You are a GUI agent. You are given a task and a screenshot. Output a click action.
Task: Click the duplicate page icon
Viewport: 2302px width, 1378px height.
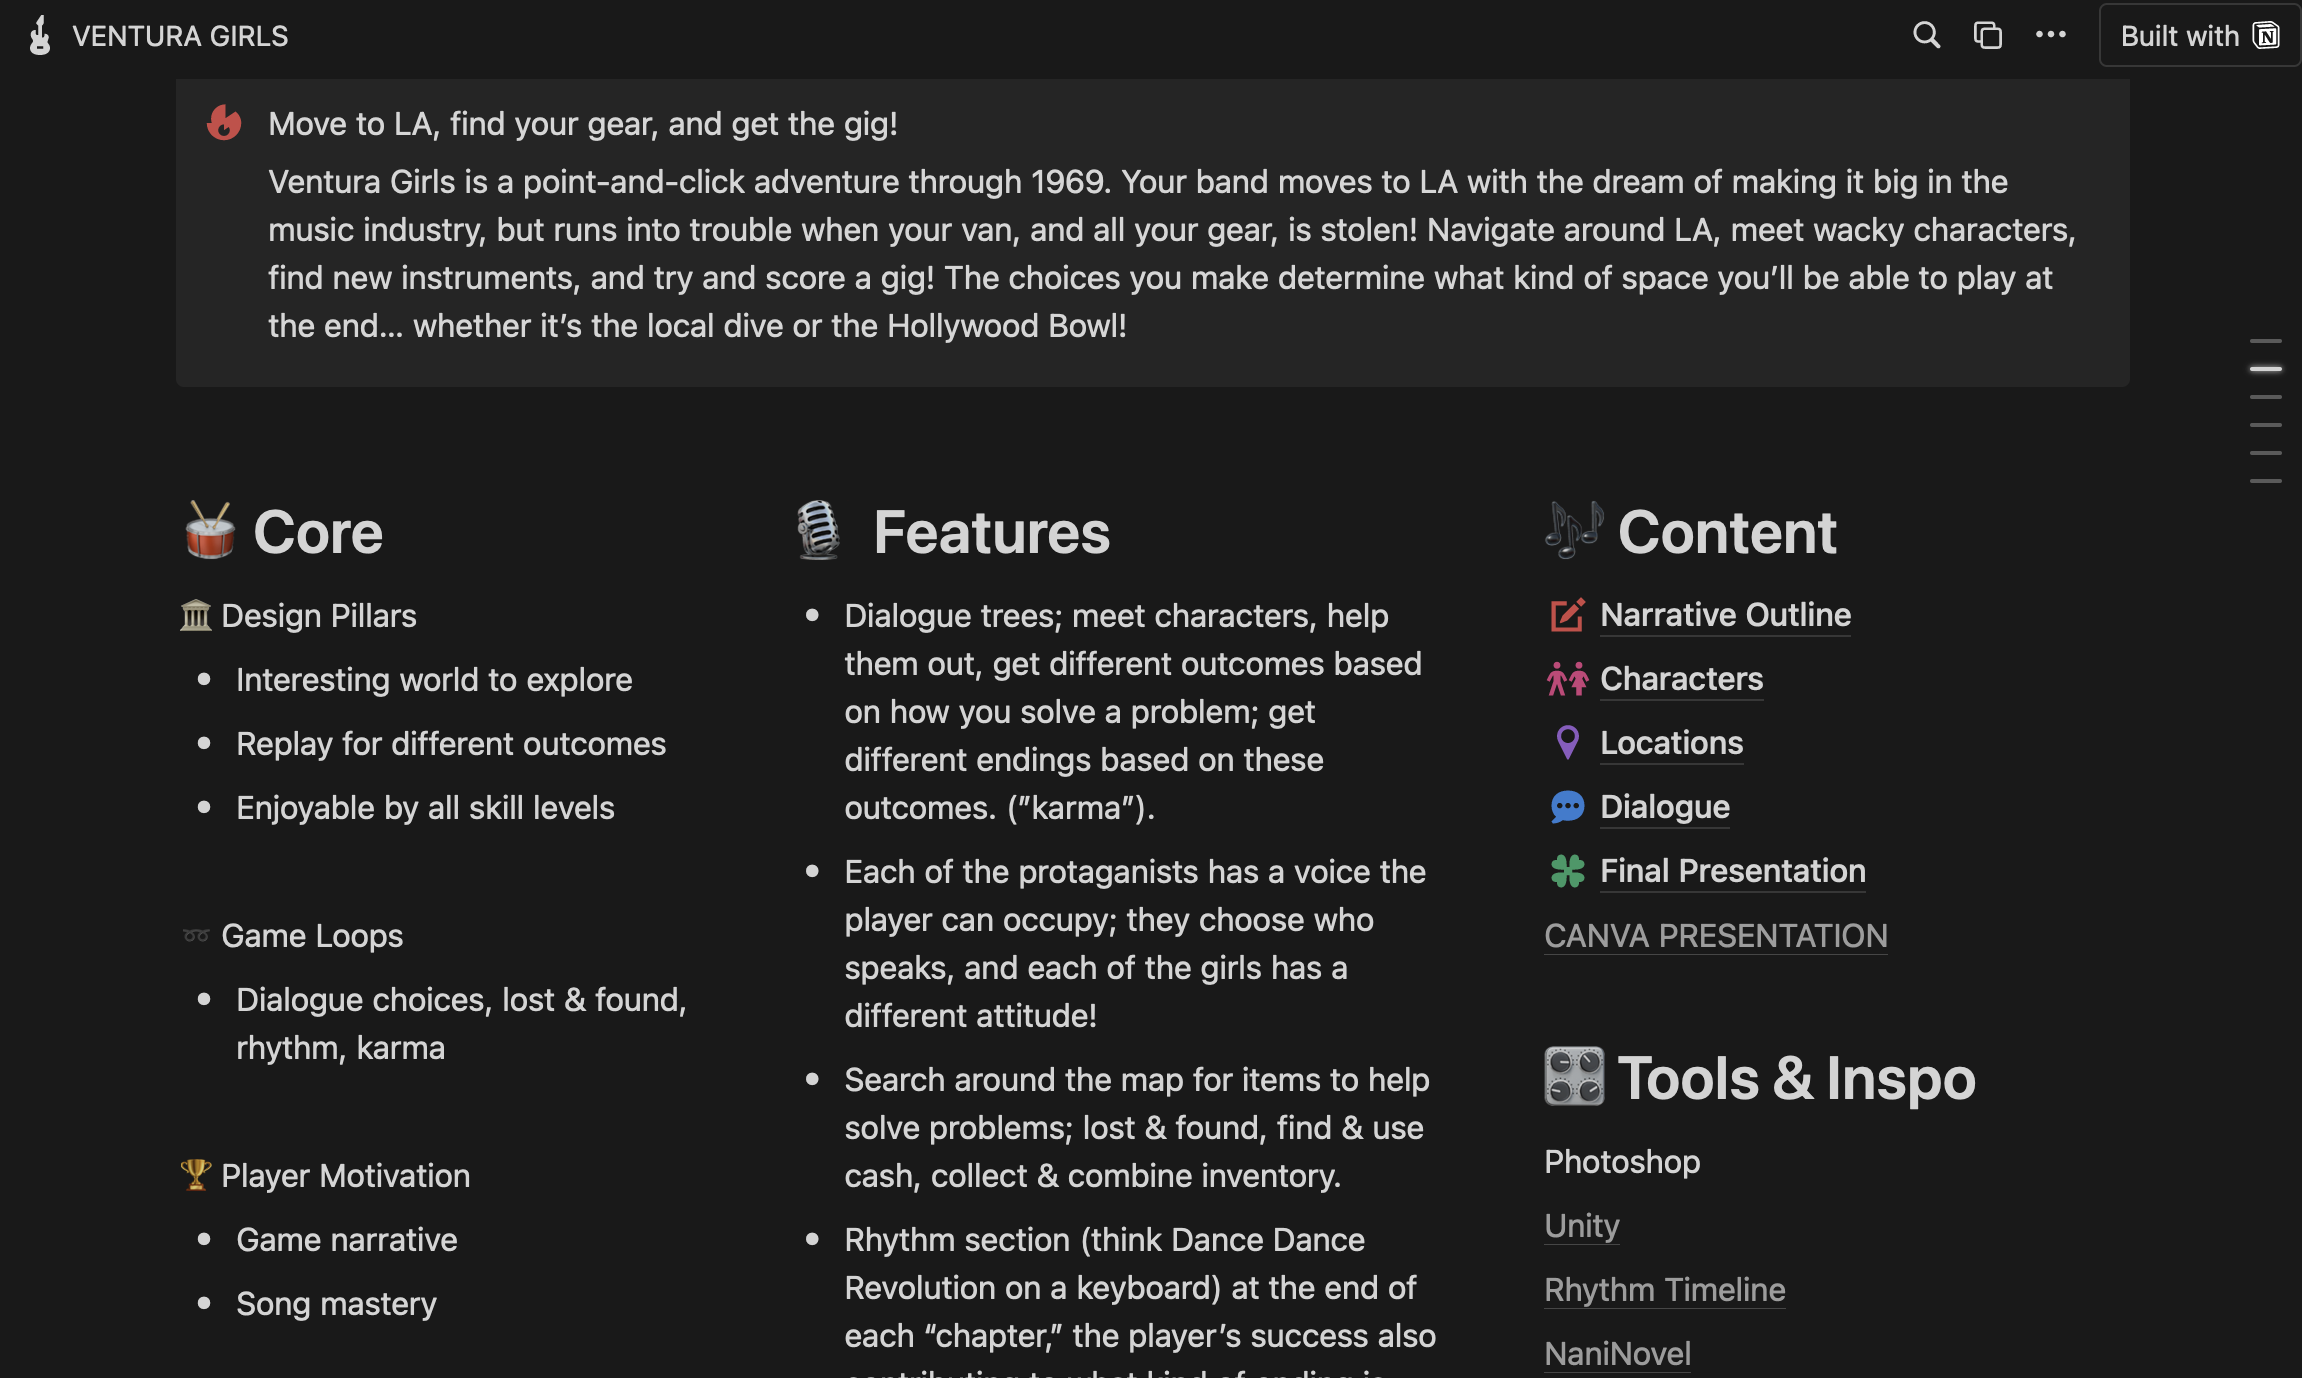(x=1987, y=36)
